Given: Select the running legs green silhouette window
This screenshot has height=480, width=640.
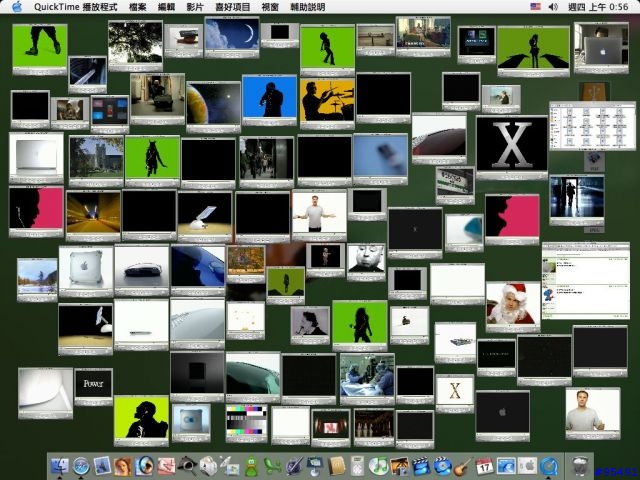Looking at the screenshot, I should (40, 49).
